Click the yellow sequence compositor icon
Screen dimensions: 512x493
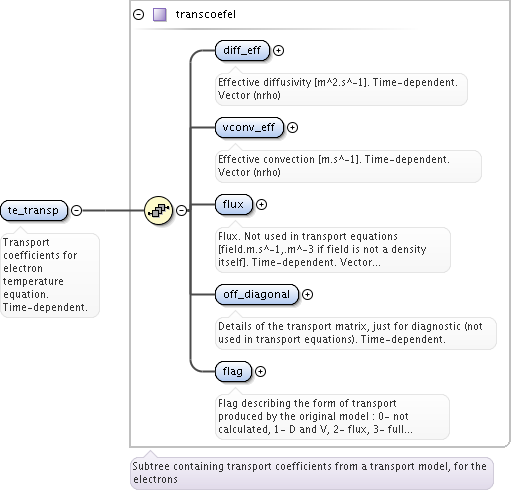point(159,210)
